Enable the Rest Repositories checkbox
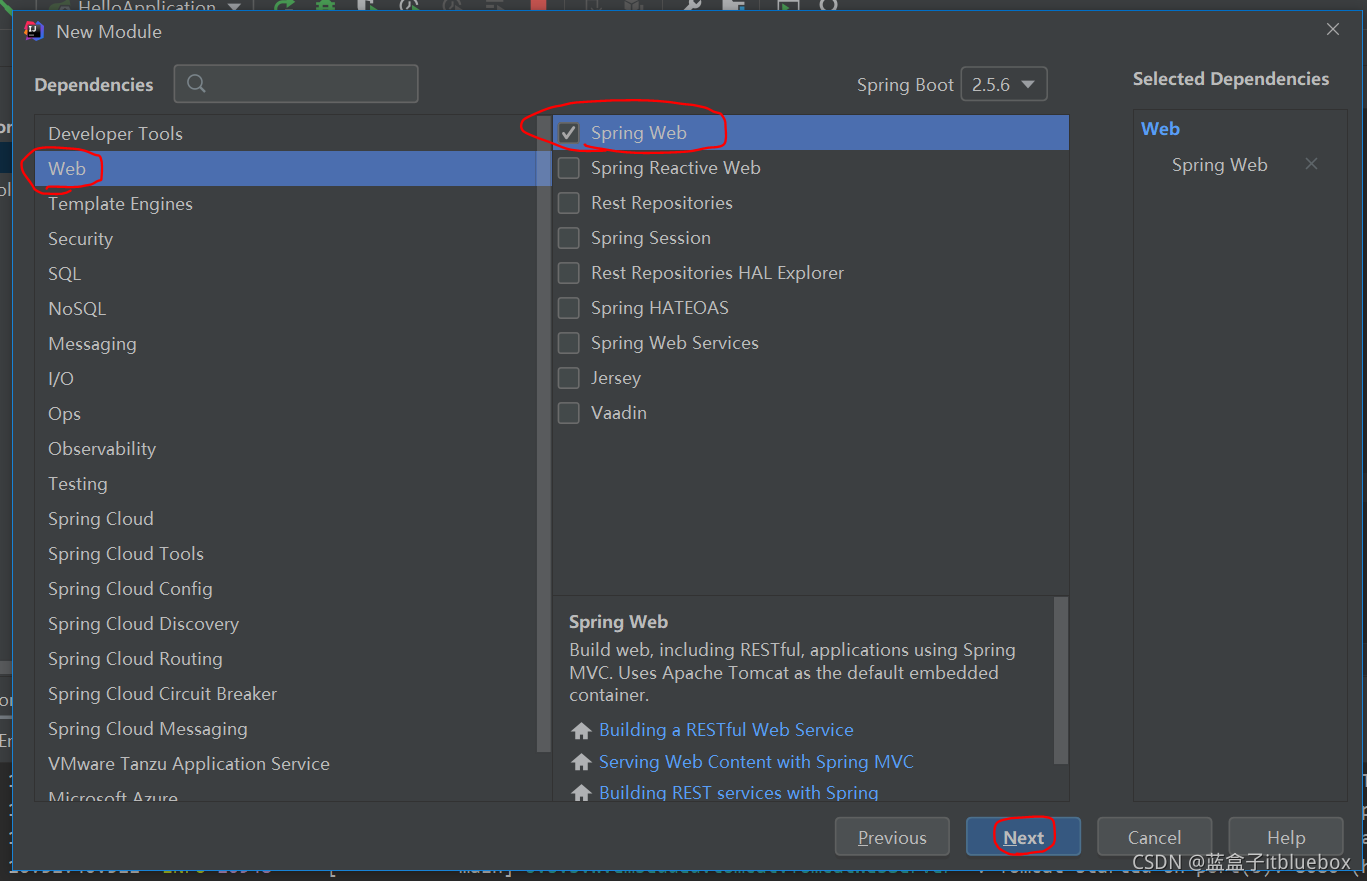This screenshot has width=1367, height=881. 569,203
